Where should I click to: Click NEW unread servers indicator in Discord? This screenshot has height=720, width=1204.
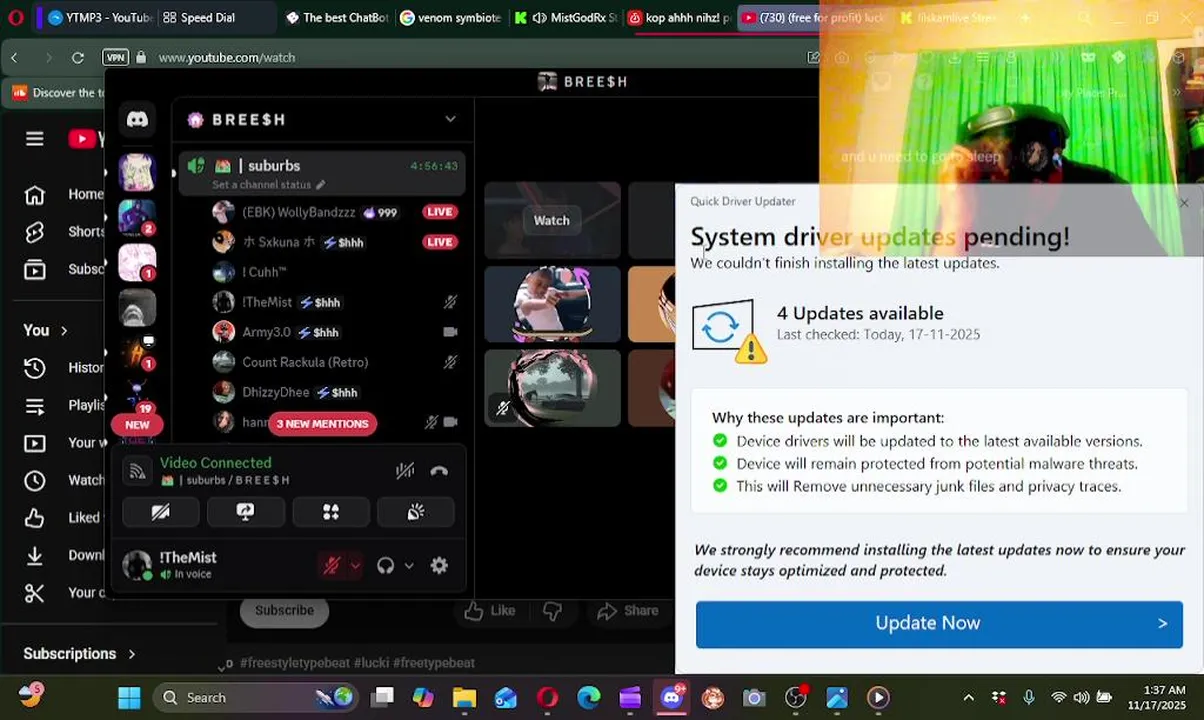(x=137, y=425)
